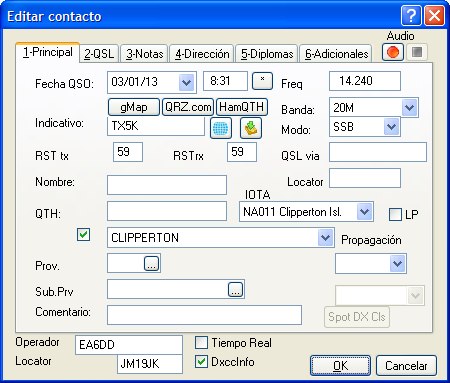Click the bottom Locator field with JM19JK
The image size is (450, 383).
point(150,364)
